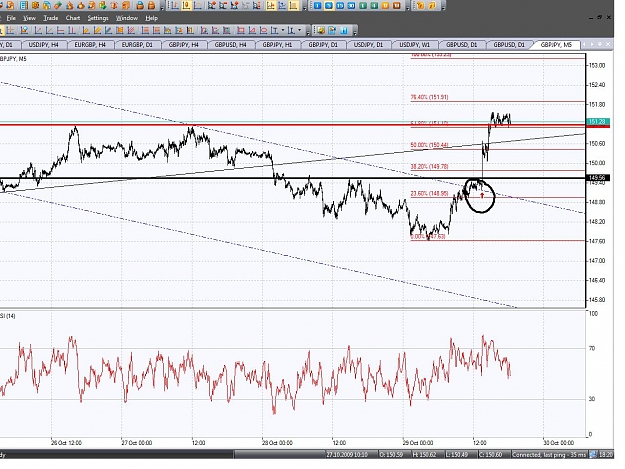The image size is (625, 469).
Task: Switch to the GBPJPY, H4 tab
Action: 184,45
